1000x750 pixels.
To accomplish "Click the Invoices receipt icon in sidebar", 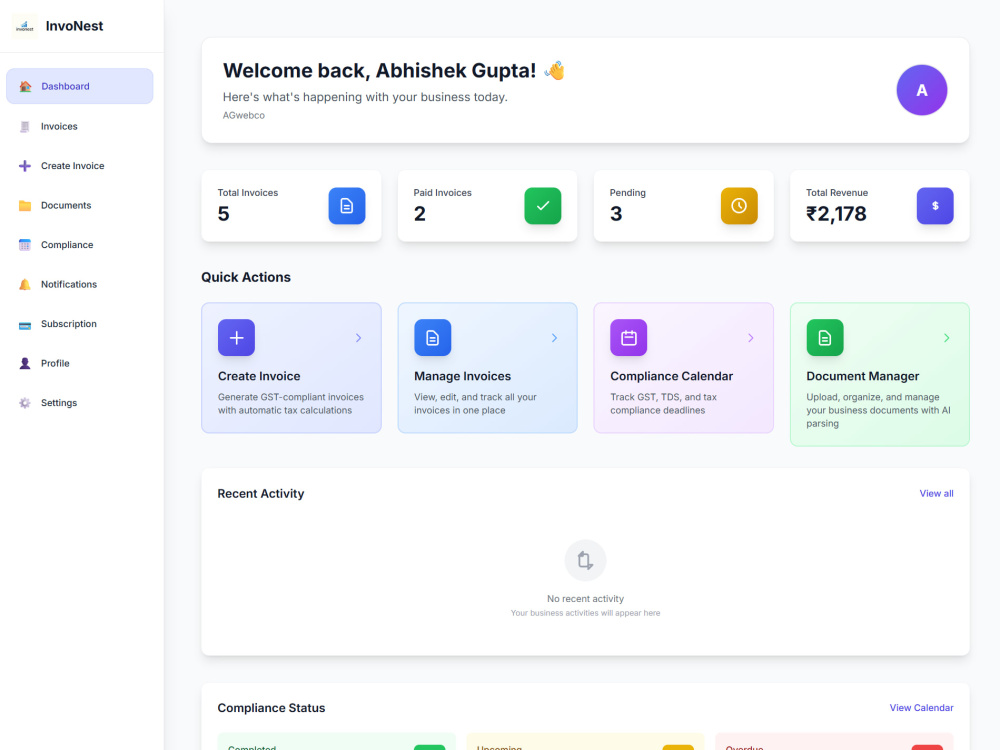I will pyautogui.click(x=25, y=126).
